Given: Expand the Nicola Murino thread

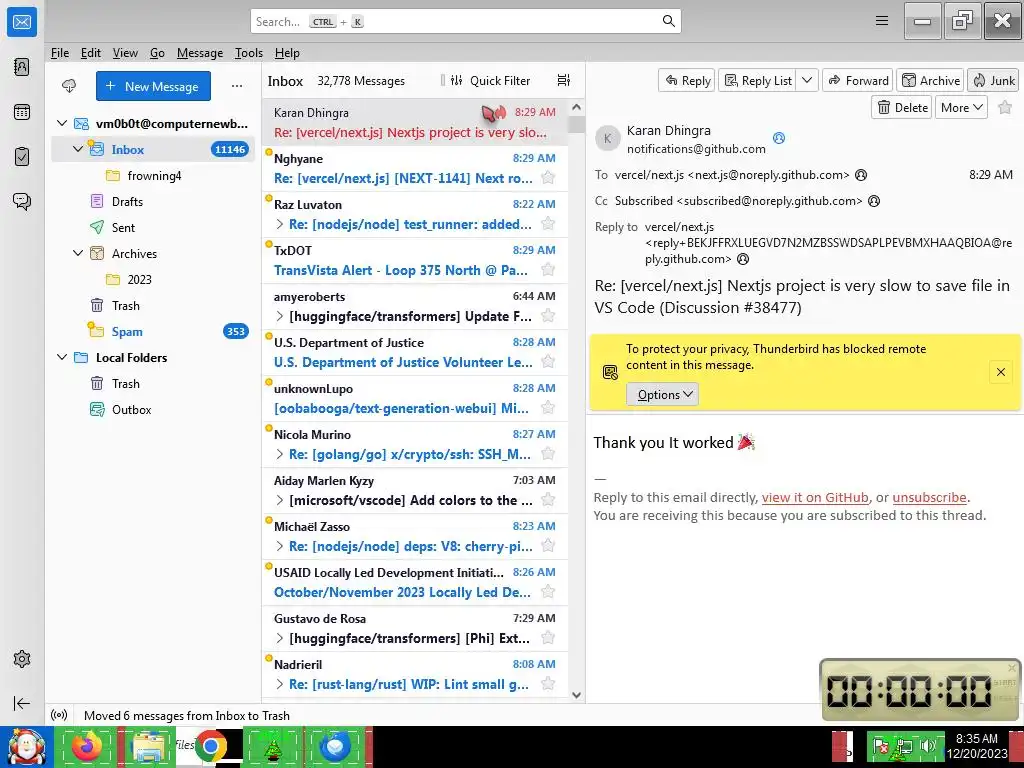Looking at the screenshot, I should [280, 454].
